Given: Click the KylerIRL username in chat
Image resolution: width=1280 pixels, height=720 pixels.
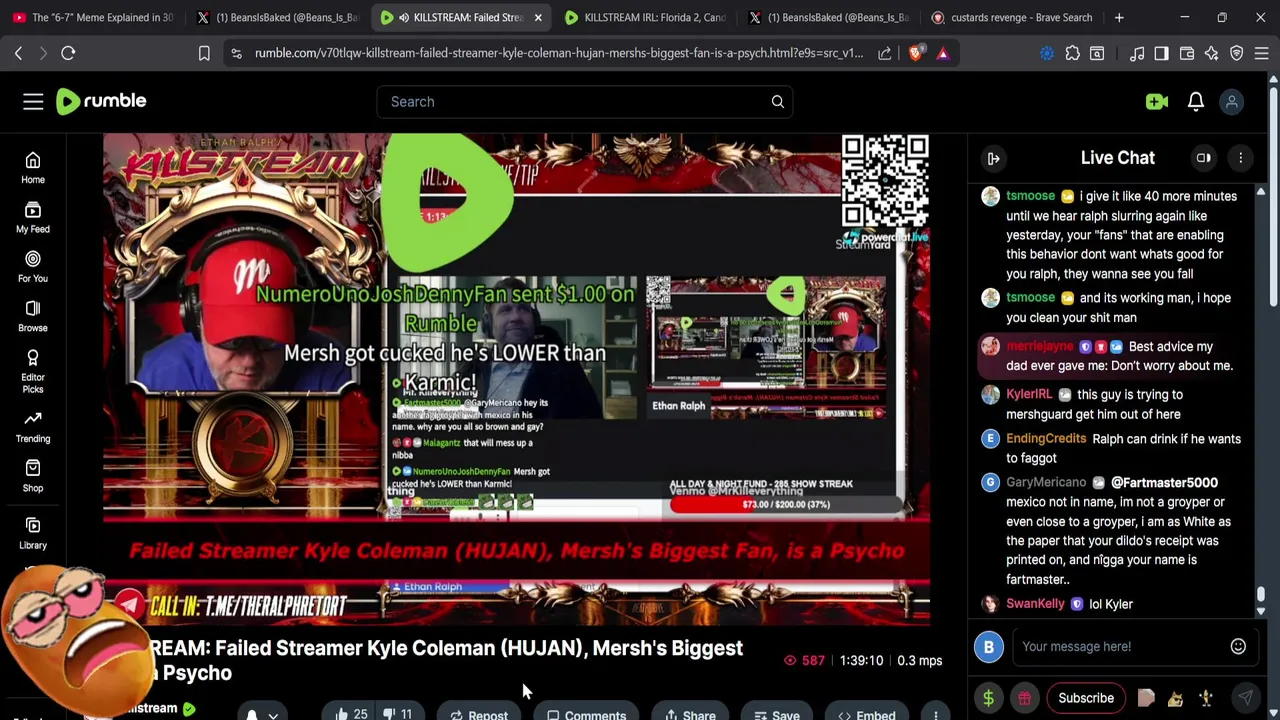Looking at the screenshot, I should (x=1029, y=394).
